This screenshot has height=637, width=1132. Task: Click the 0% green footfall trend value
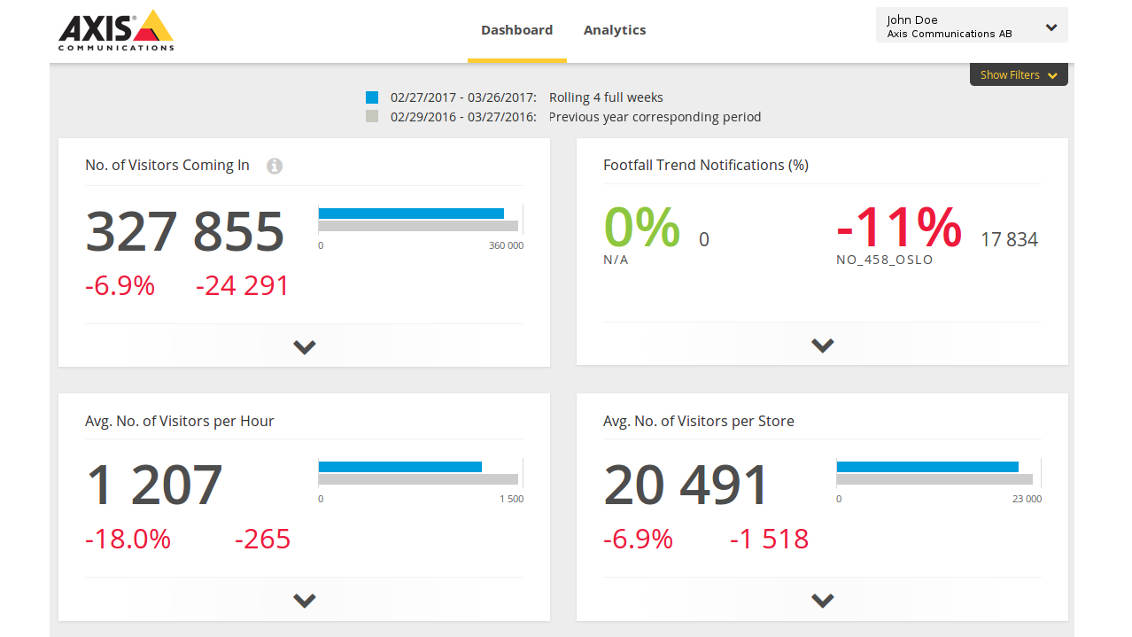641,228
